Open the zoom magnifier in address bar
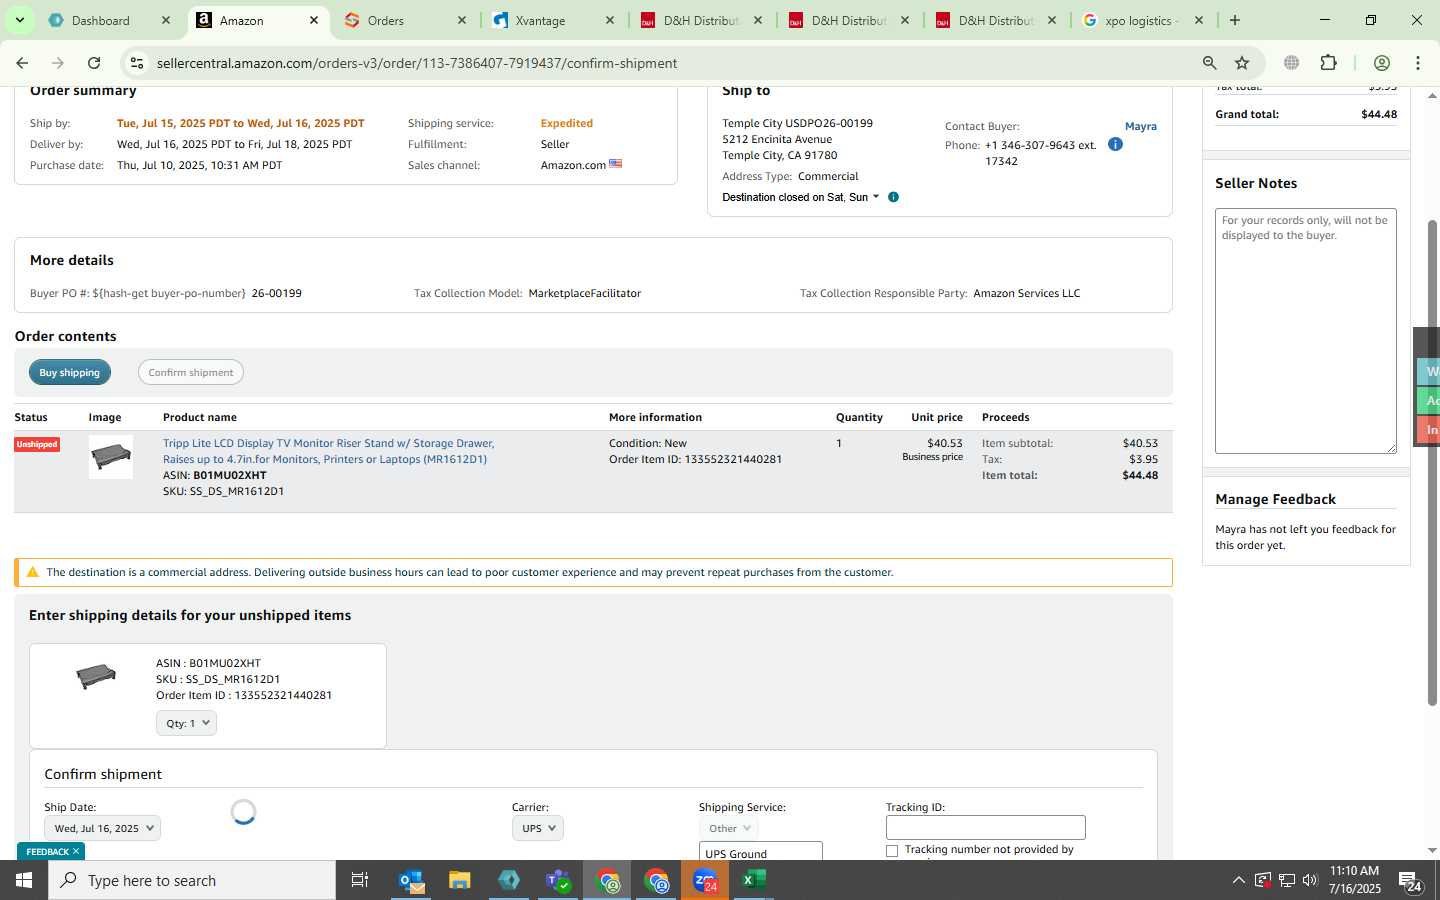This screenshot has height=900, width=1440. [1210, 63]
